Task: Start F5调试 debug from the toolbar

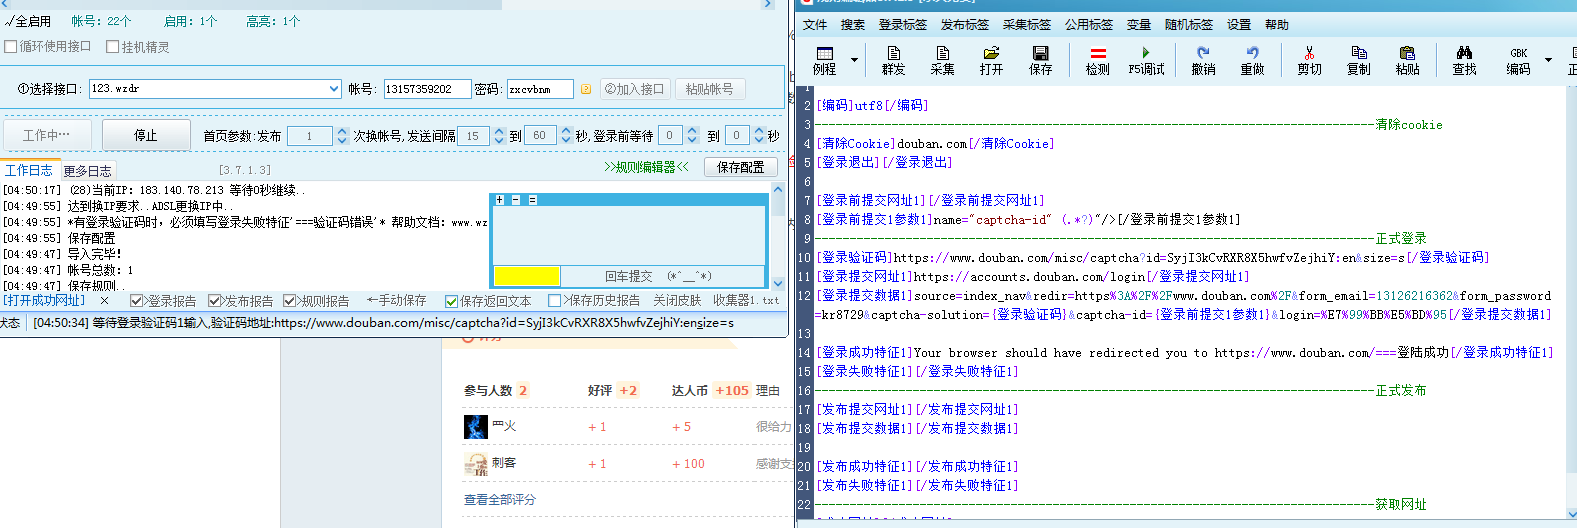Action: coord(1146,60)
